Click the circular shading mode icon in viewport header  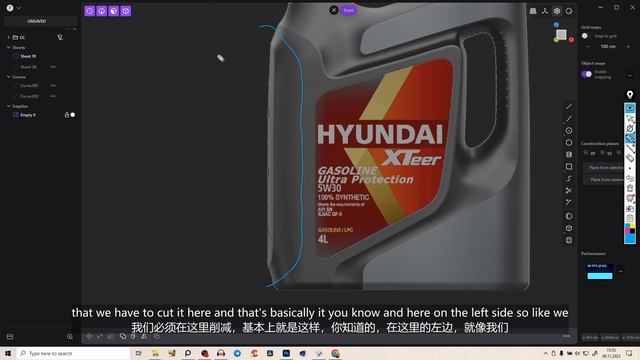pos(569,11)
